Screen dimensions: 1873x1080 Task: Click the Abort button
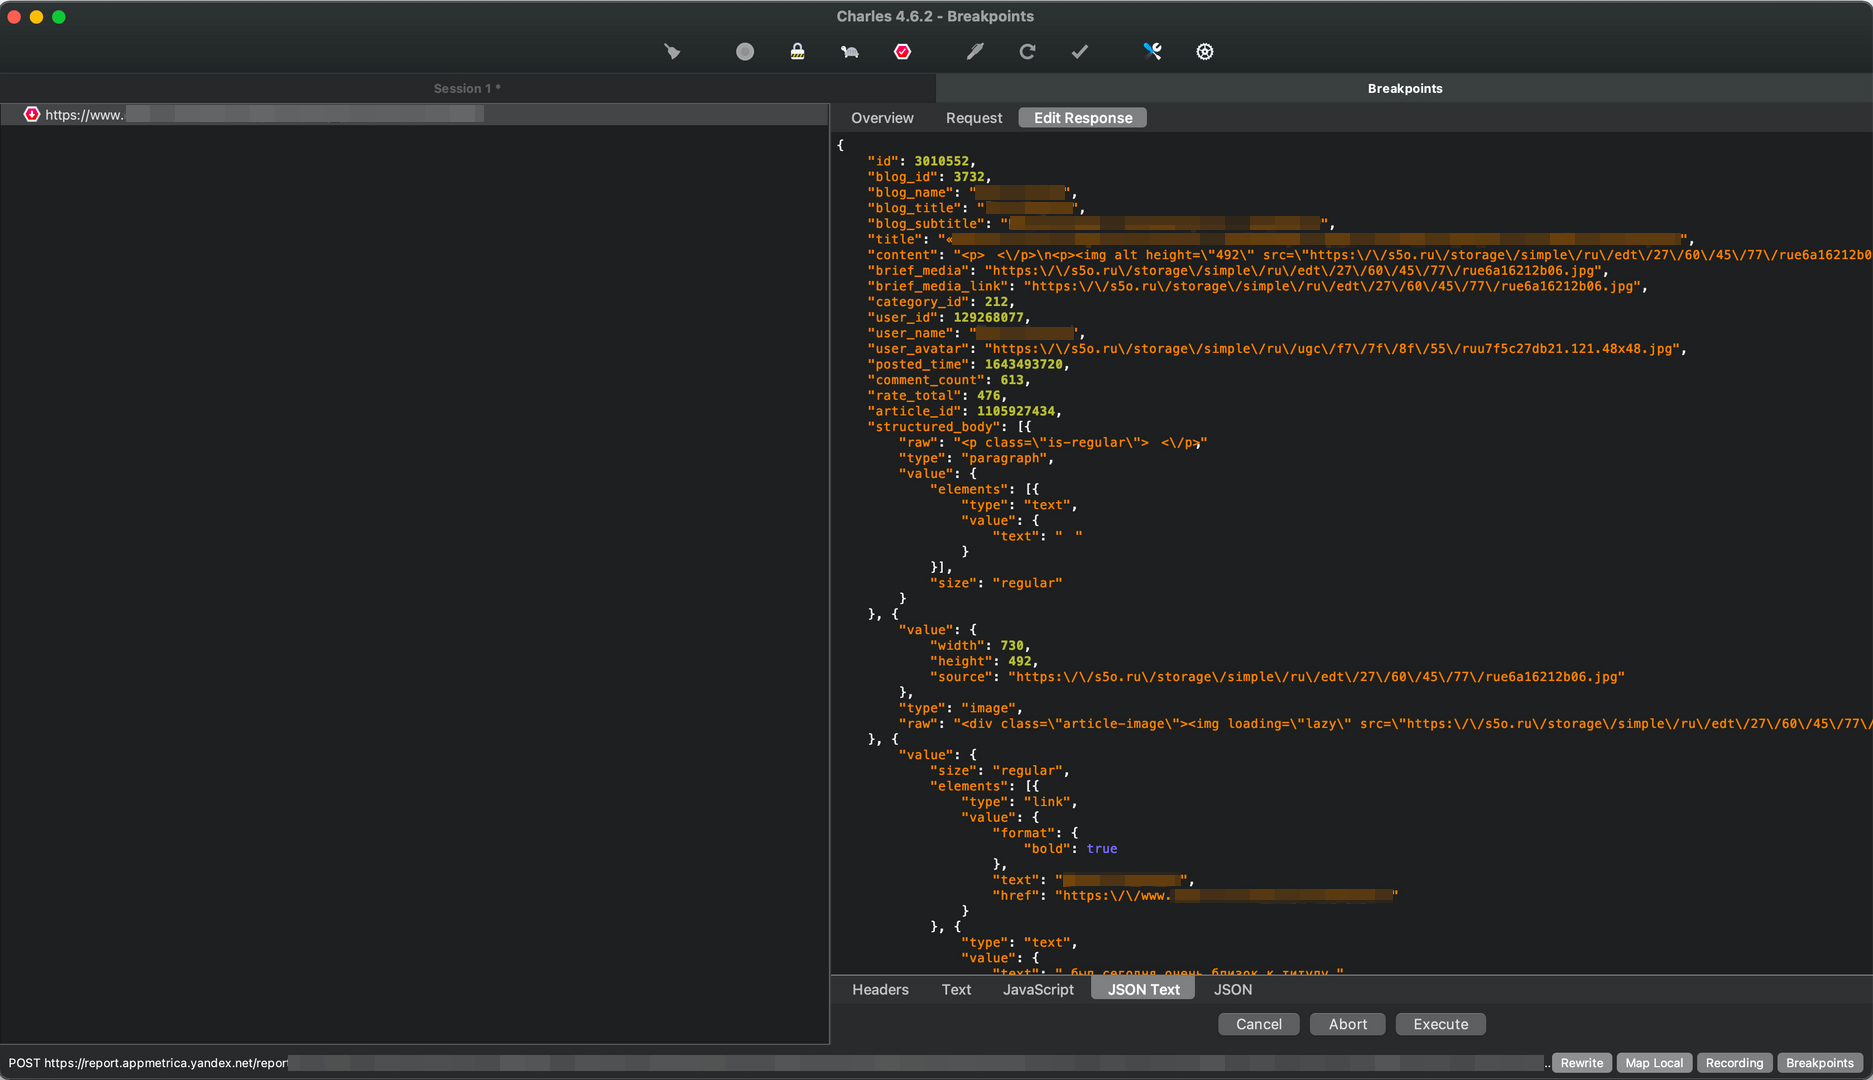(x=1347, y=1024)
